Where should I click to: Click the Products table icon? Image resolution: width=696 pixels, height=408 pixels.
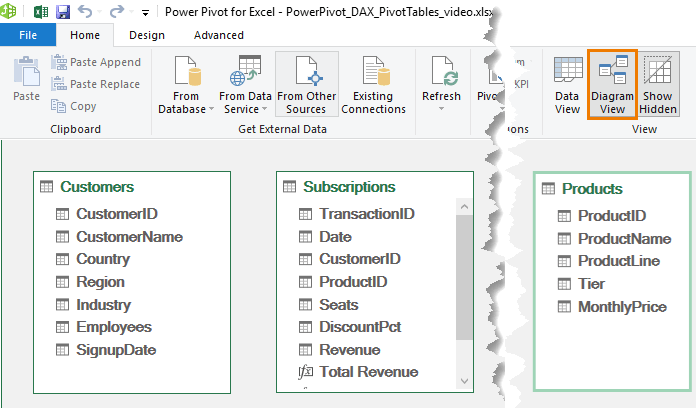(x=549, y=189)
